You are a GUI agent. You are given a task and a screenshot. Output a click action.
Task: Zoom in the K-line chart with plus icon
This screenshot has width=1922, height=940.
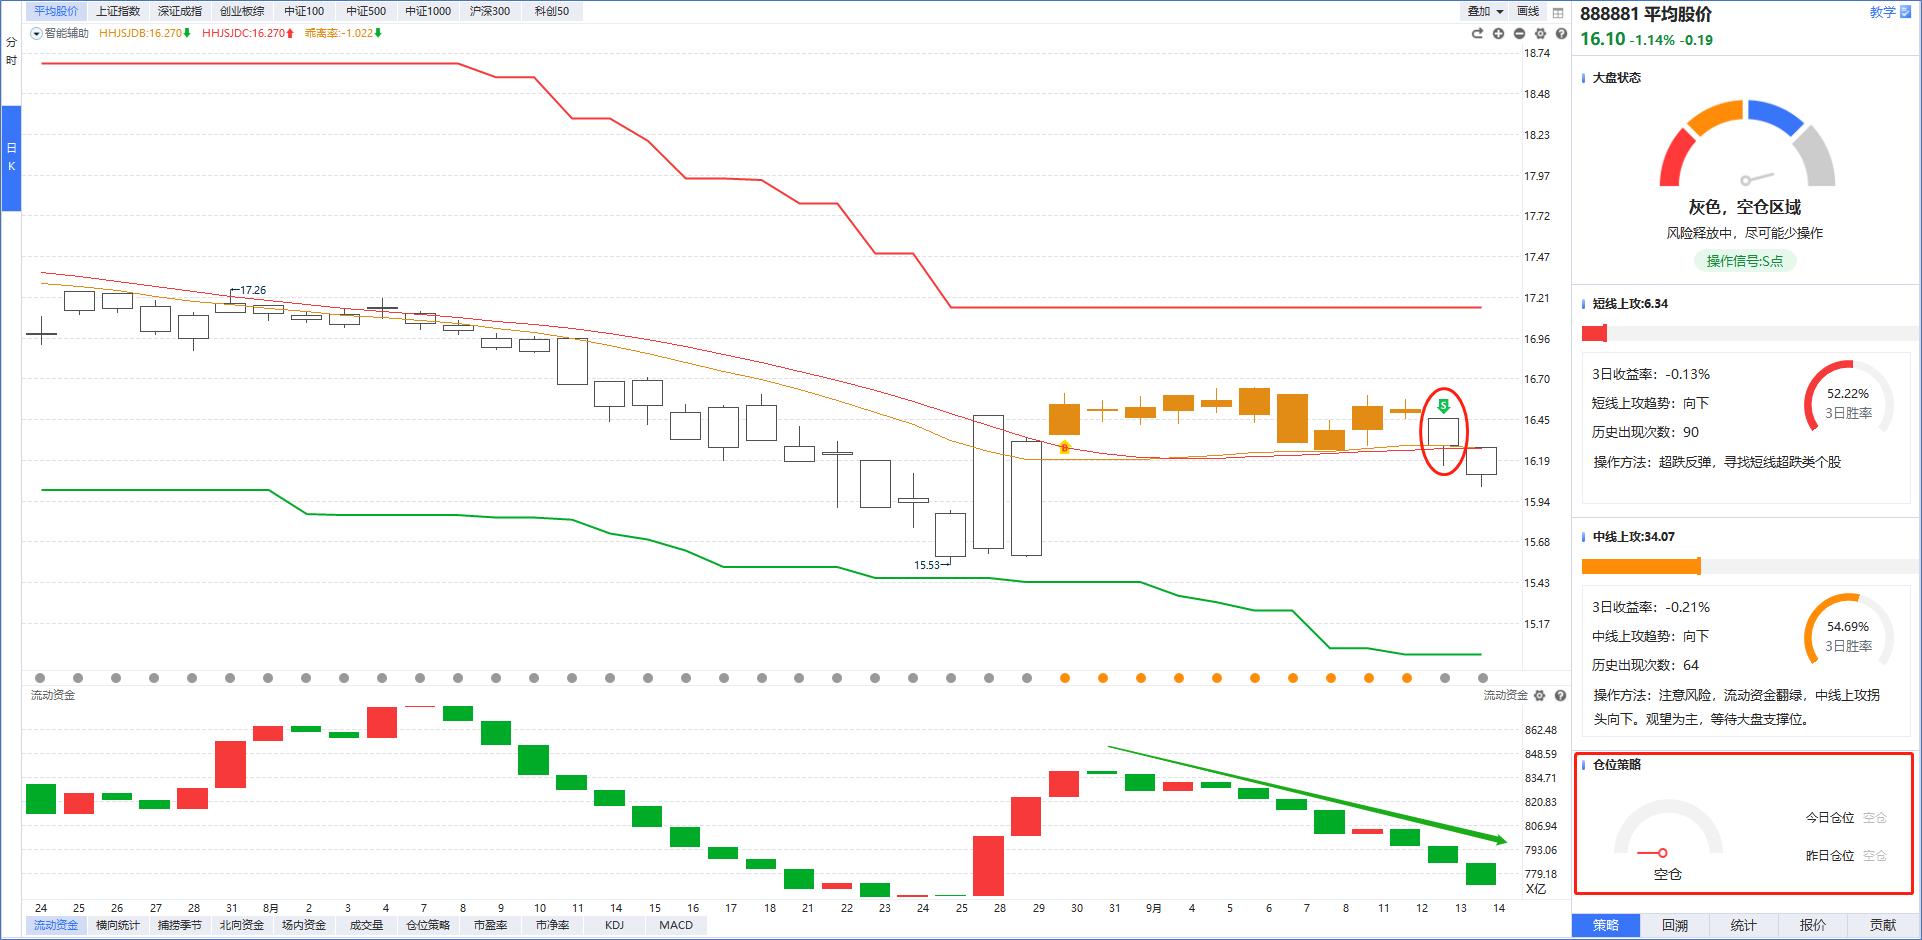pyautogui.click(x=1498, y=33)
